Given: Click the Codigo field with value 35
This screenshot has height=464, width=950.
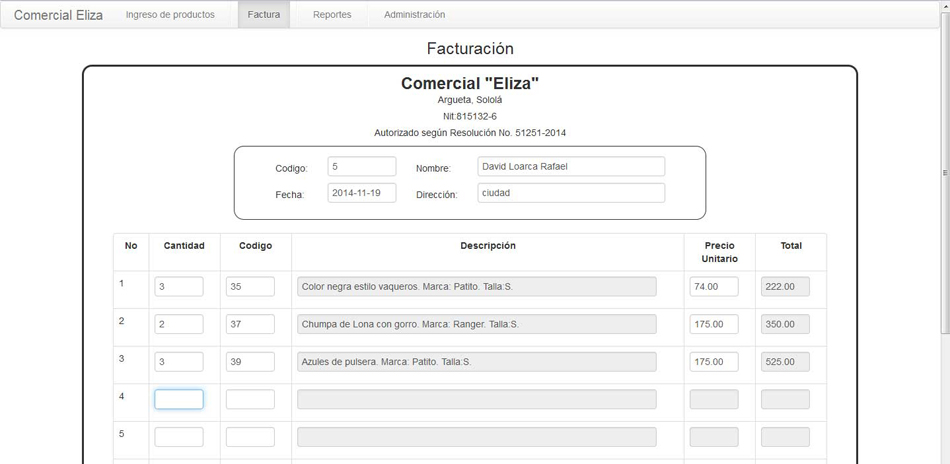Looking at the screenshot, I should [x=250, y=287].
